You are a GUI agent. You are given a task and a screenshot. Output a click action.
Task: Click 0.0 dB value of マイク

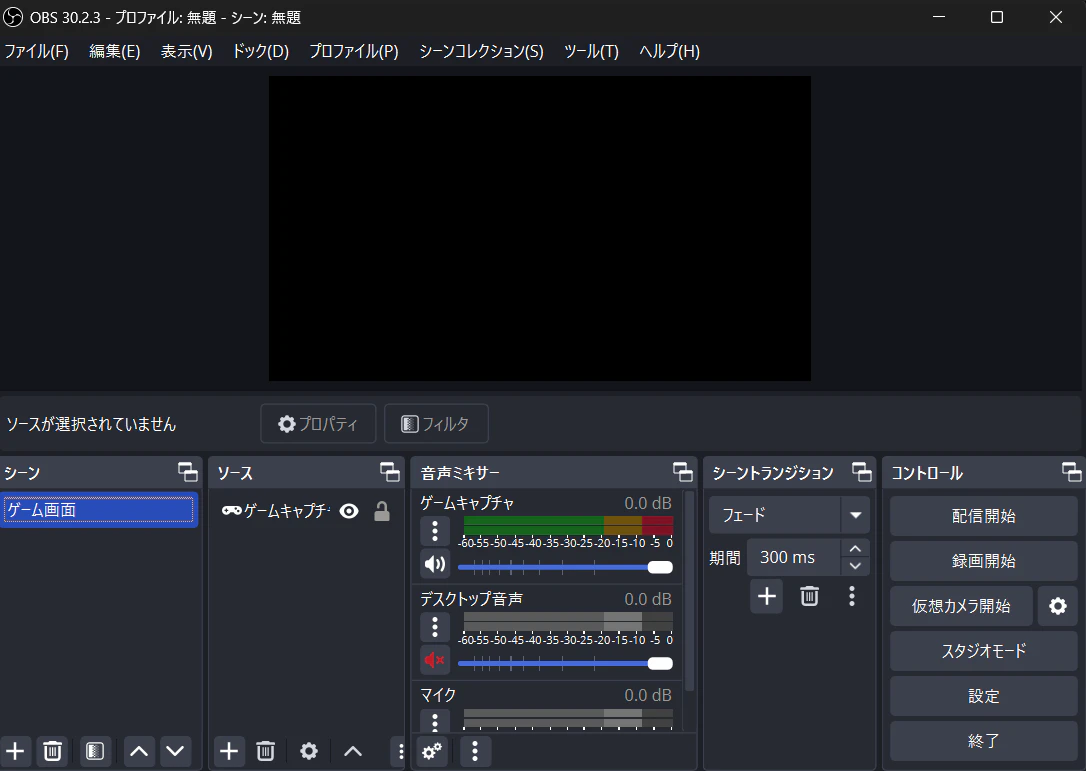[648, 695]
